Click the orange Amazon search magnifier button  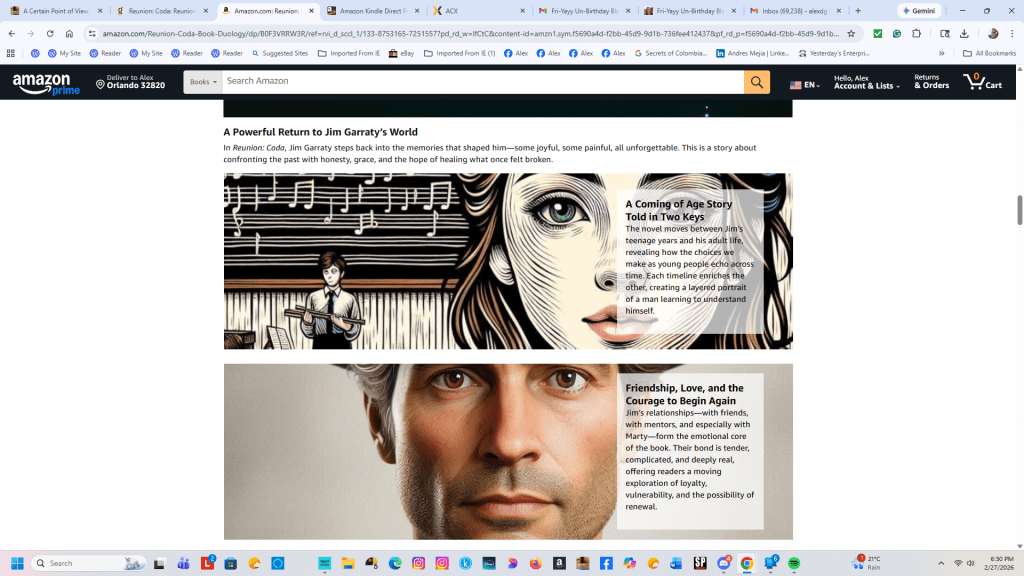[x=757, y=82]
